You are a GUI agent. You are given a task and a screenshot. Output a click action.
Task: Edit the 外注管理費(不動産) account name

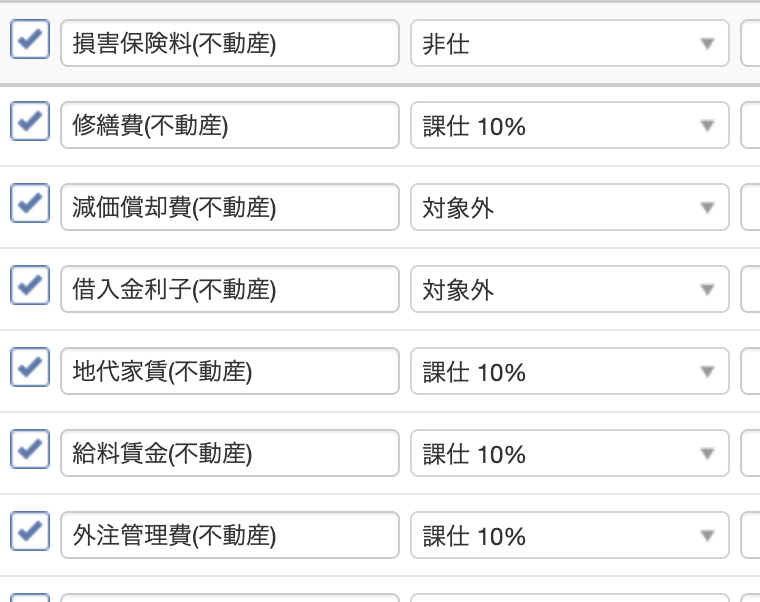click(229, 536)
